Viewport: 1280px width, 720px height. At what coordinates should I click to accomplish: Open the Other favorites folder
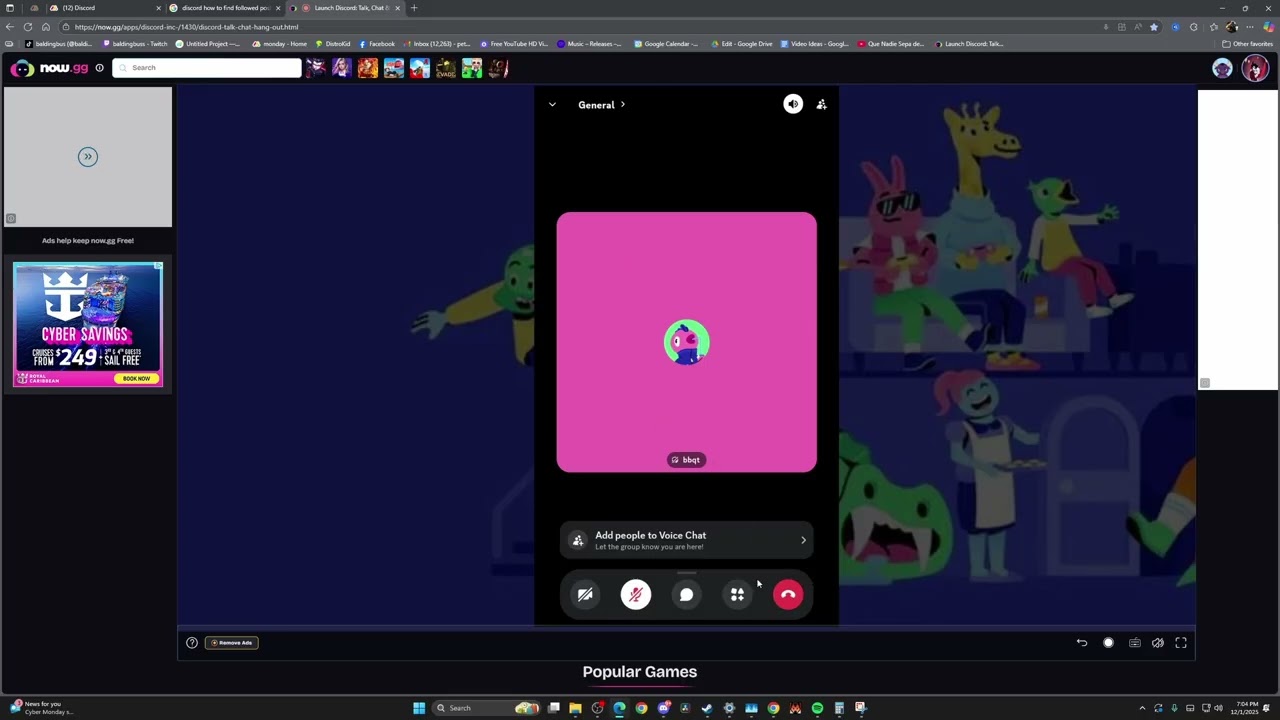point(1247,44)
